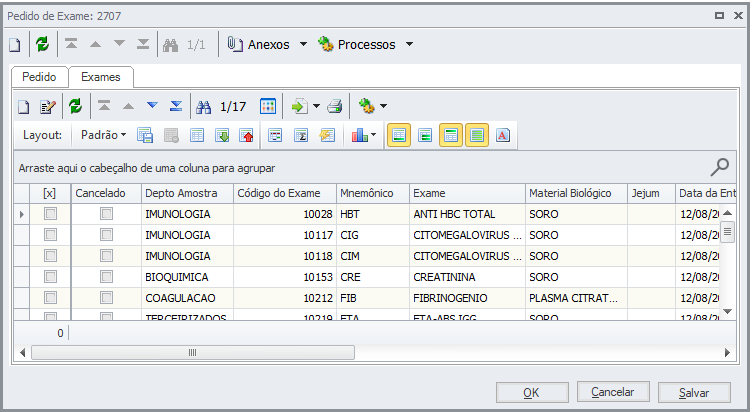Switch to the Pedido tab
The image size is (753, 412).
click(x=39, y=77)
